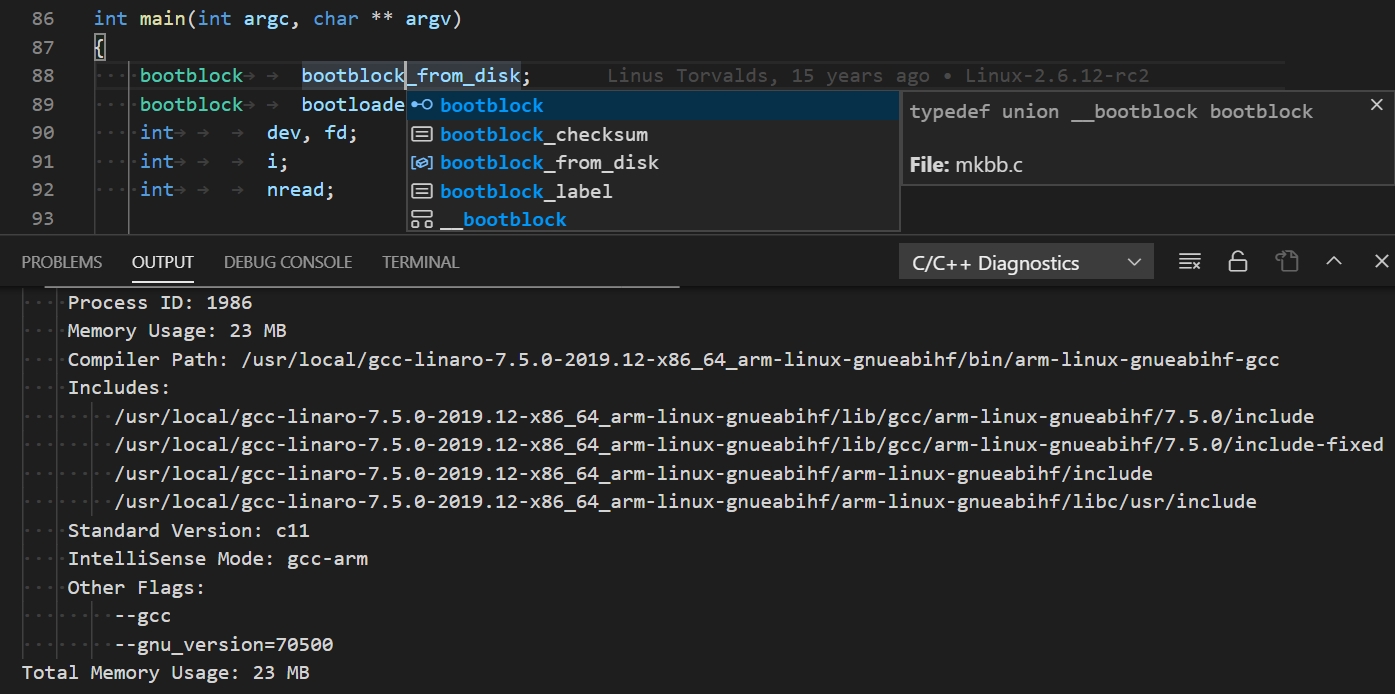Viewport: 1395px width, 694px height.
Task: Click line number 92 in gutter
Action: click(43, 190)
